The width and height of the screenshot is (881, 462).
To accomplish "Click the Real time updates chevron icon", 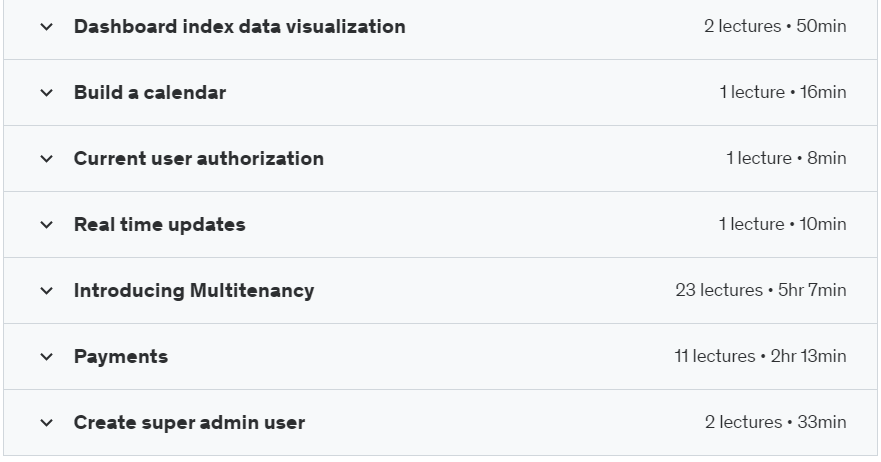I will pos(47,224).
